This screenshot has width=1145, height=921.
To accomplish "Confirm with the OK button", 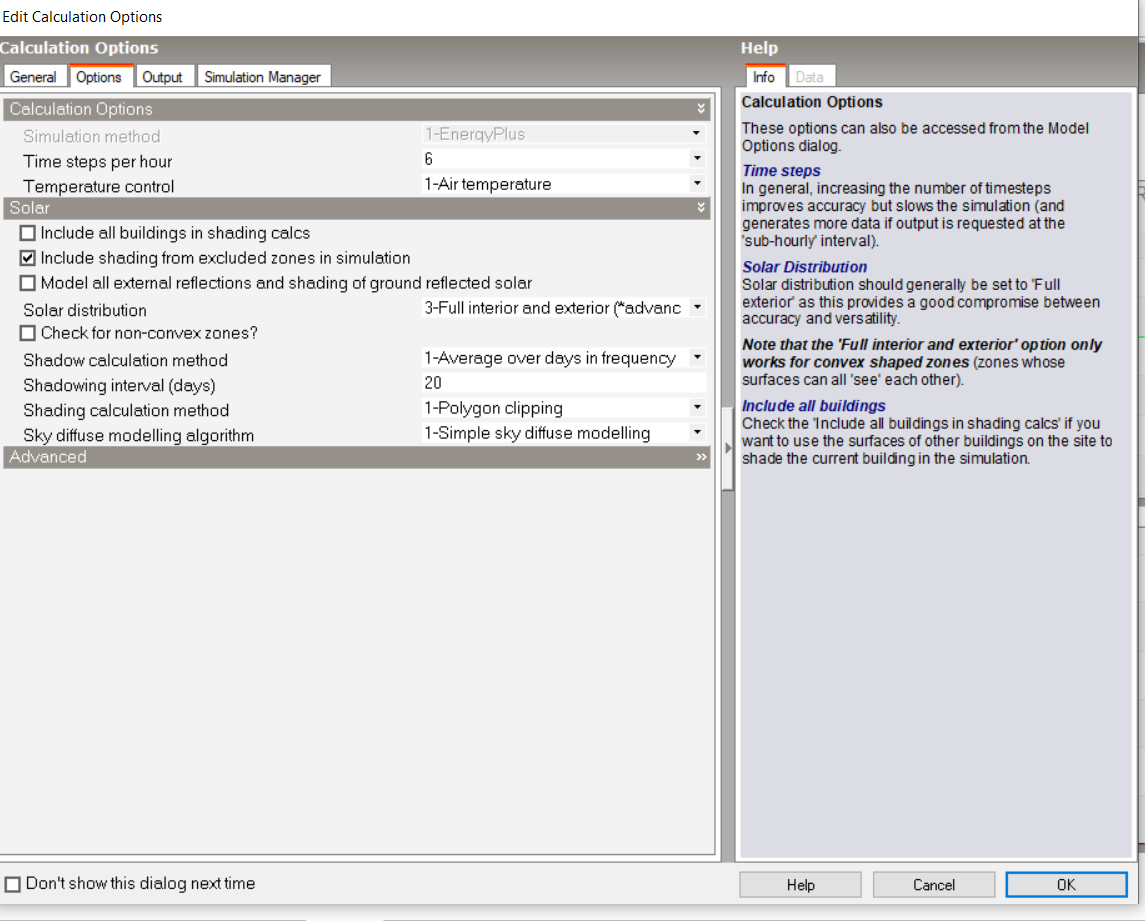I will (1066, 884).
